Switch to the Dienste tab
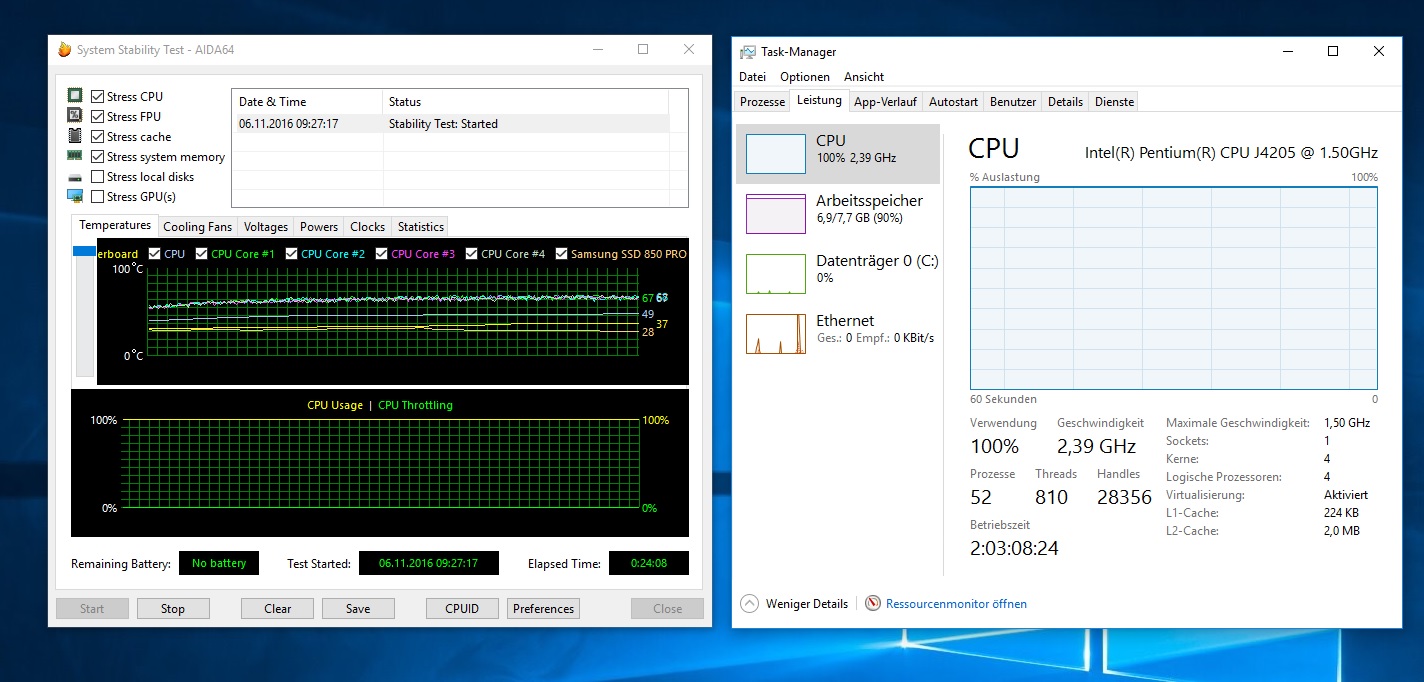The image size is (1424, 682). pyautogui.click(x=1114, y=102)
